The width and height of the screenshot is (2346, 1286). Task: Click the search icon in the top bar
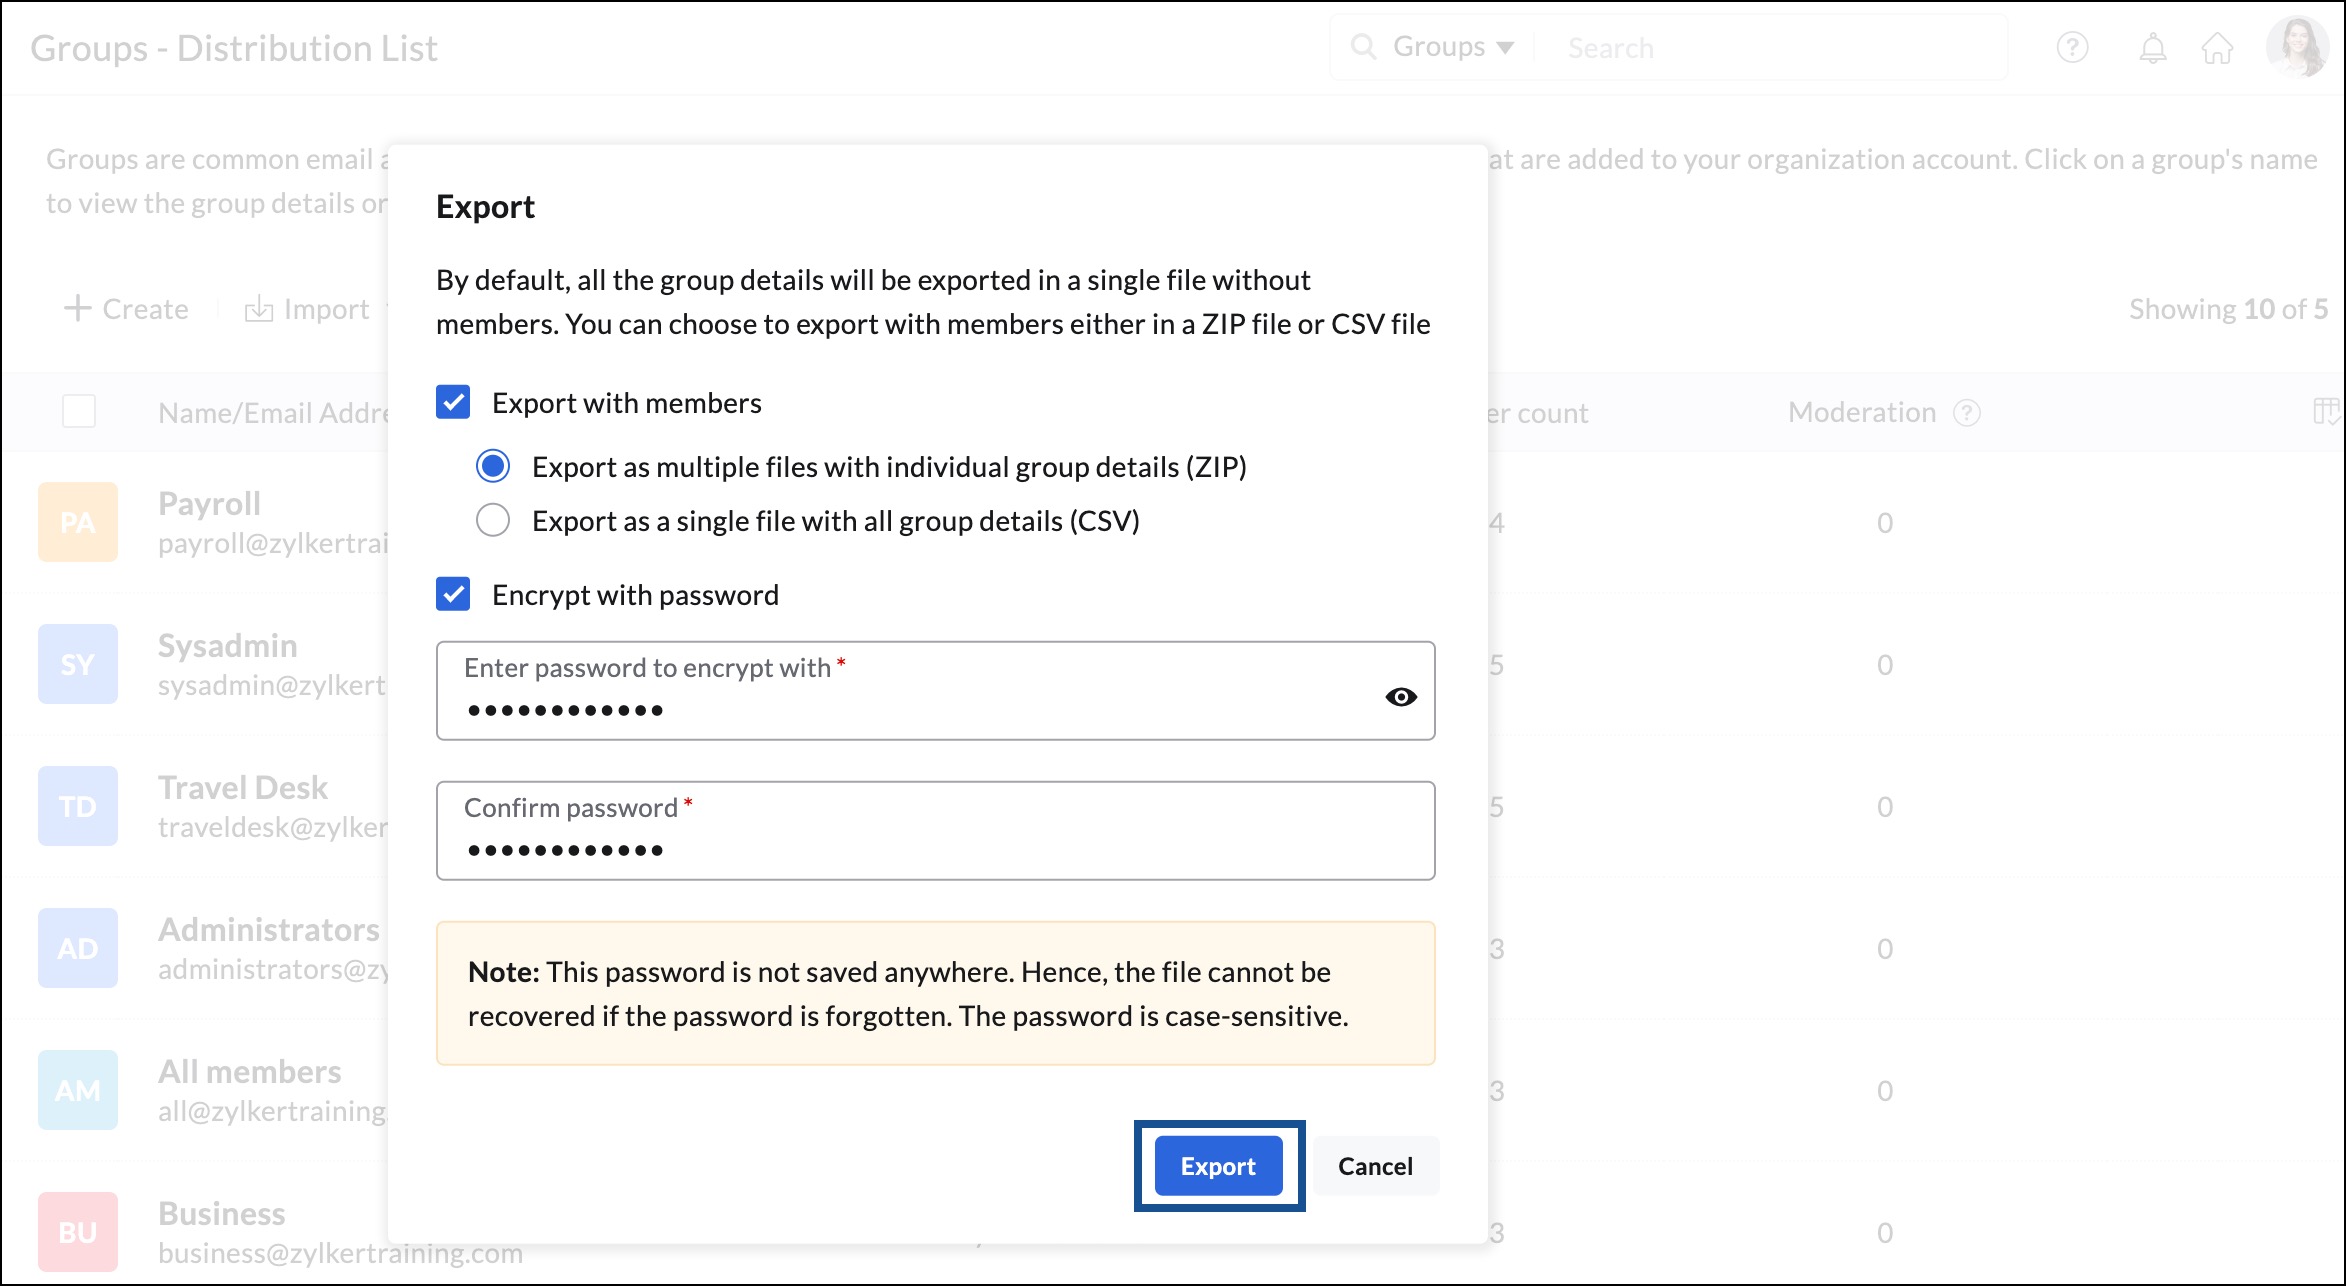click(1358, 46)
